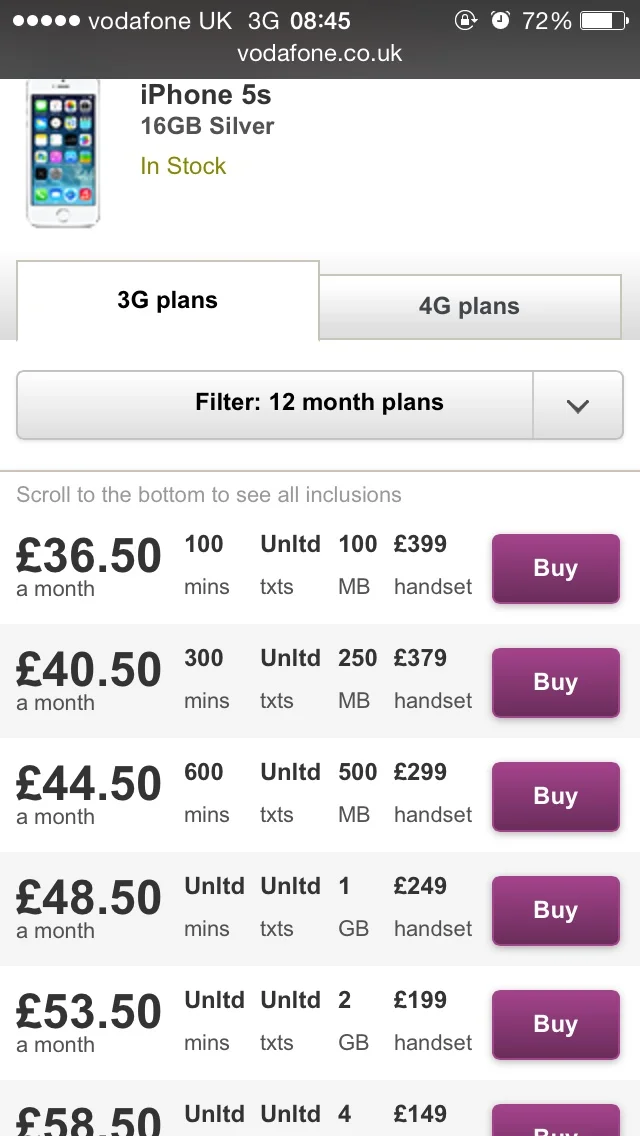Tap the iPhone 5s product title

(207, 94)
